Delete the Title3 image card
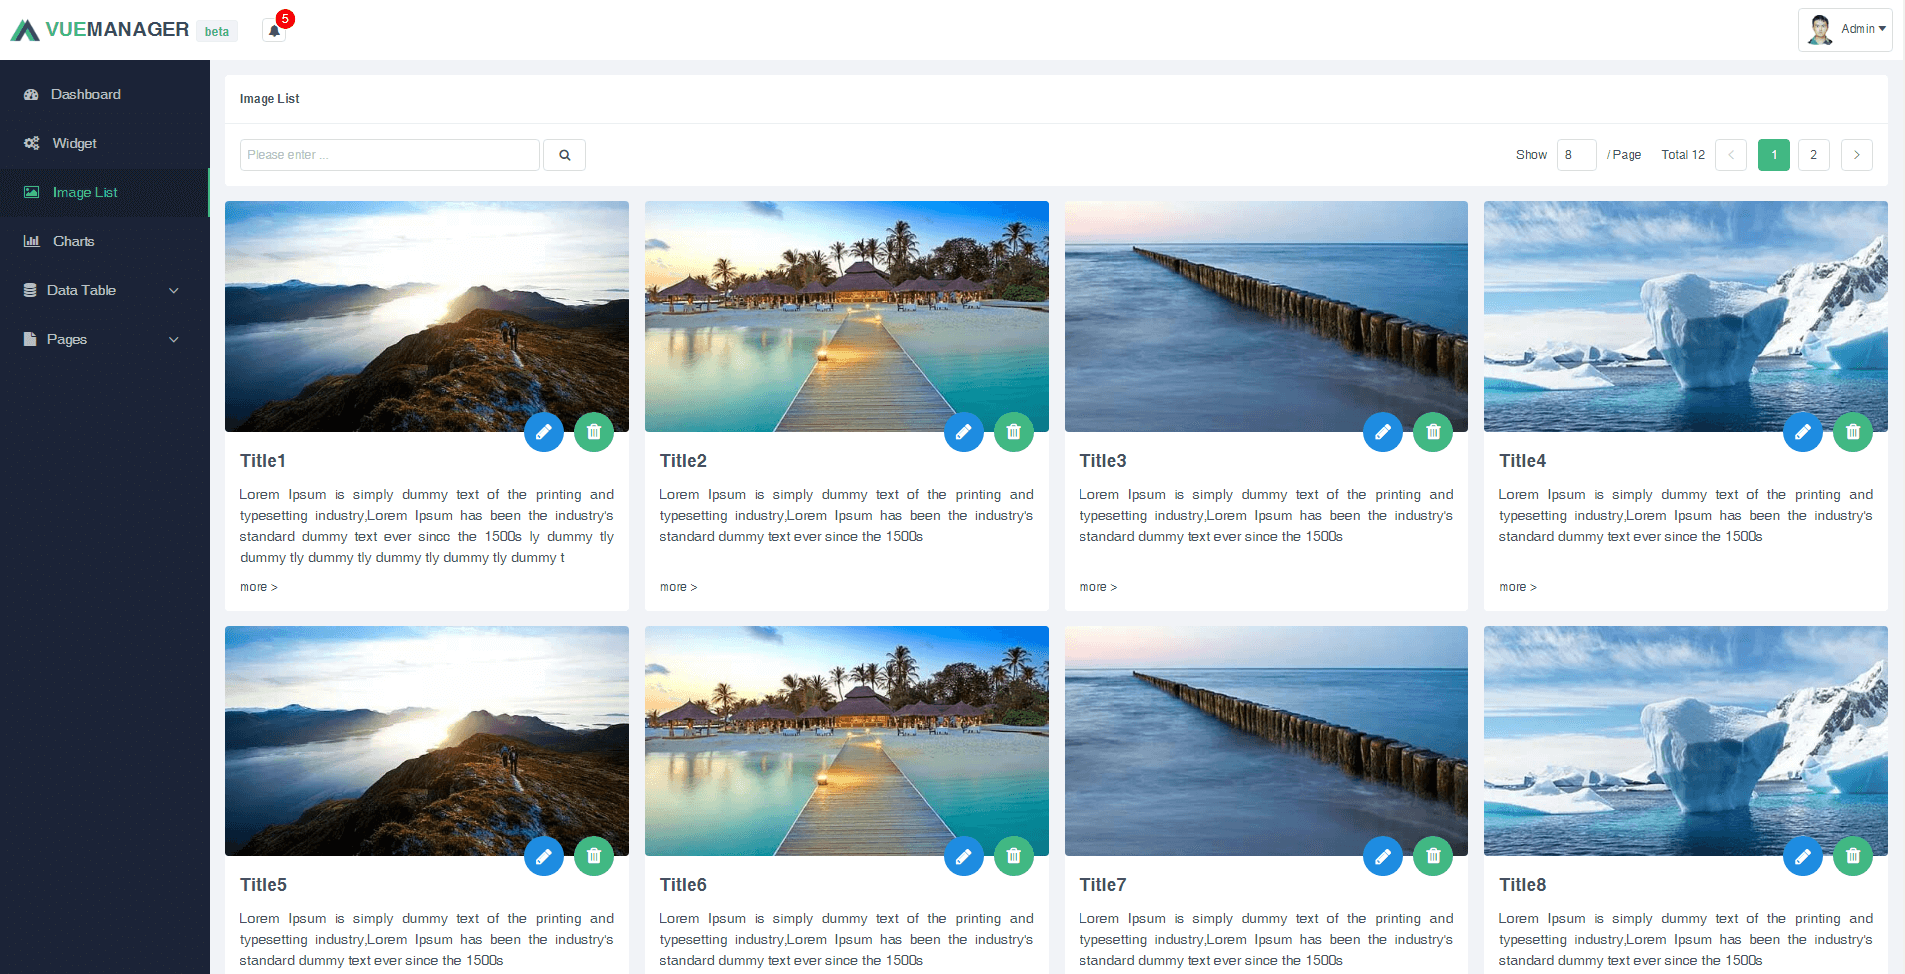This screenshot has height=974, width=1905. tap(1433, 432)
